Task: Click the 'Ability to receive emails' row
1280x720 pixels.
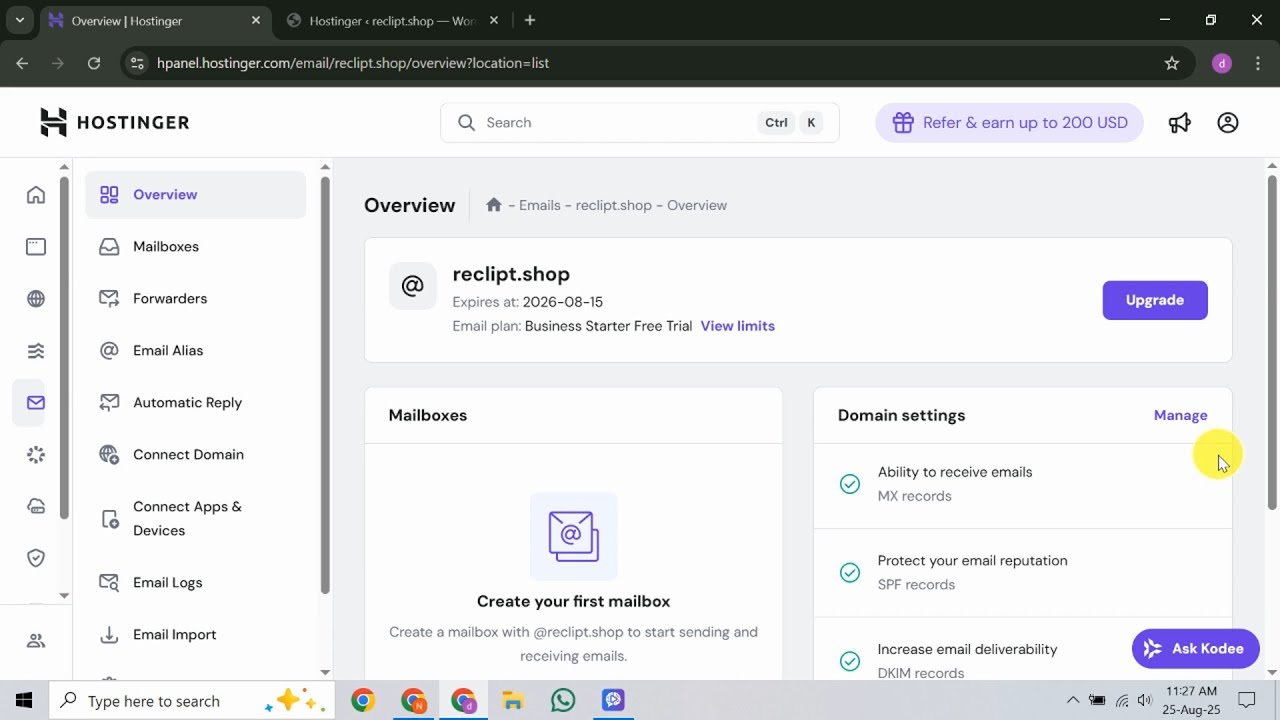Action: [x=1023, y=484]
